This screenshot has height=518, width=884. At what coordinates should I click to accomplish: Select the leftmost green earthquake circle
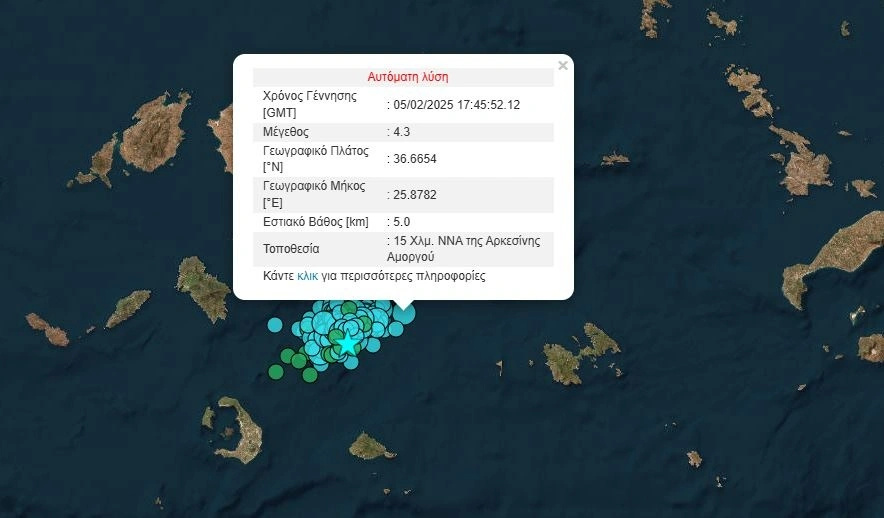point(276,372)
